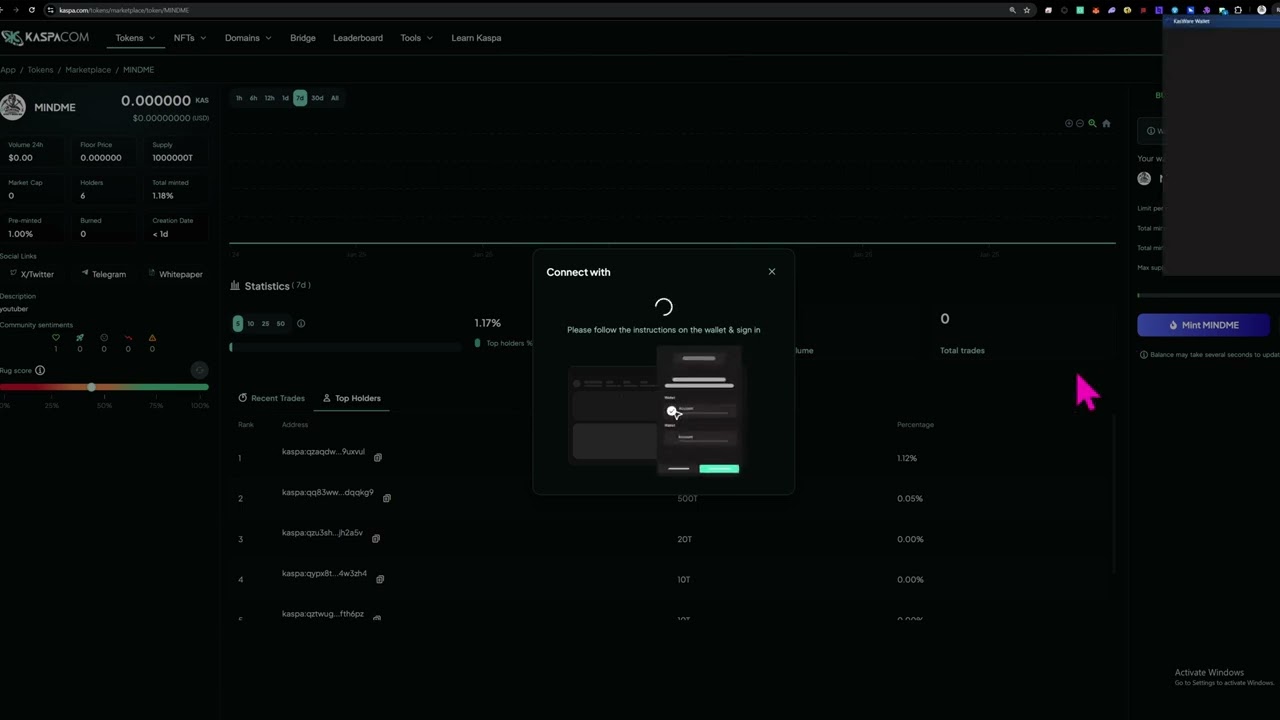Click the rug score refresh button
Screen dimensions: 1280x720
[x=199, y=370]
